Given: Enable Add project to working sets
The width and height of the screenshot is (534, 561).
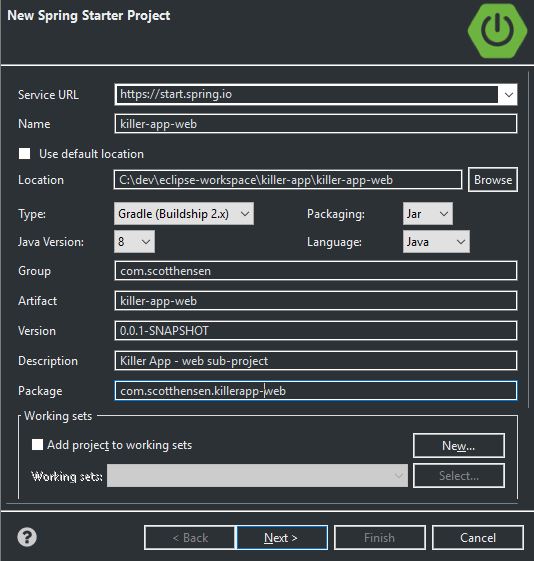Looking at the screenshot, I should click(x=37, y=445).
